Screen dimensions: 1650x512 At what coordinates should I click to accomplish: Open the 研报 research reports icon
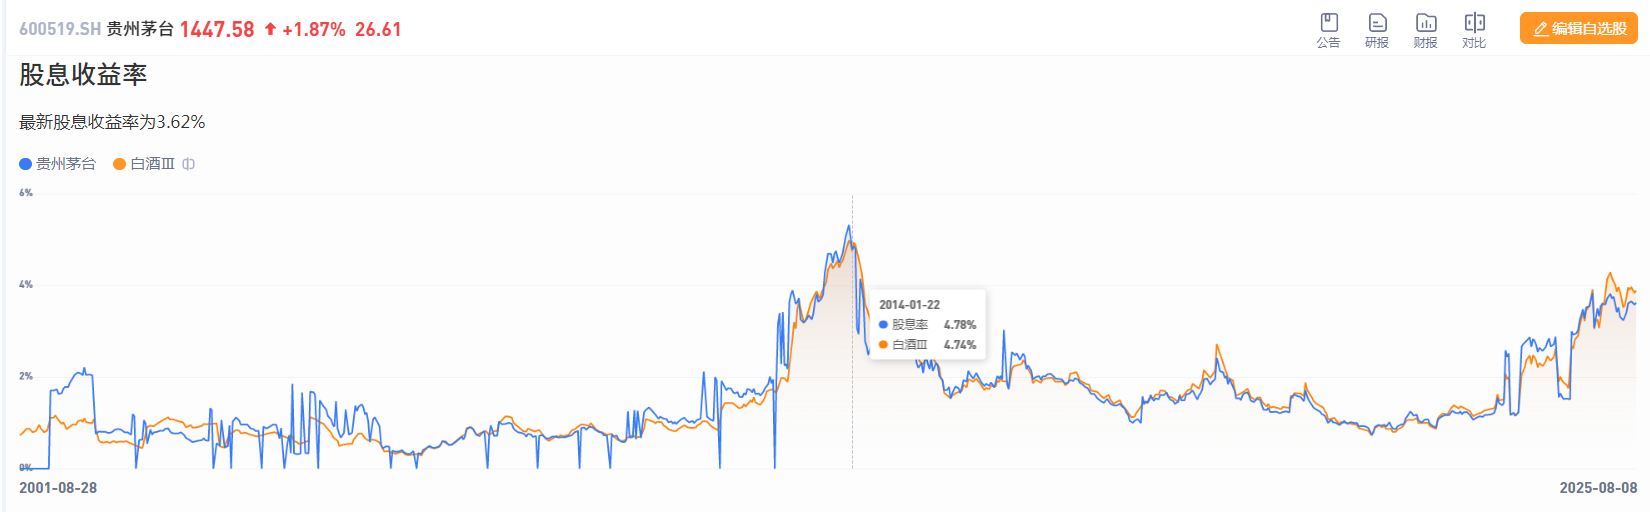click(1377, 29)
